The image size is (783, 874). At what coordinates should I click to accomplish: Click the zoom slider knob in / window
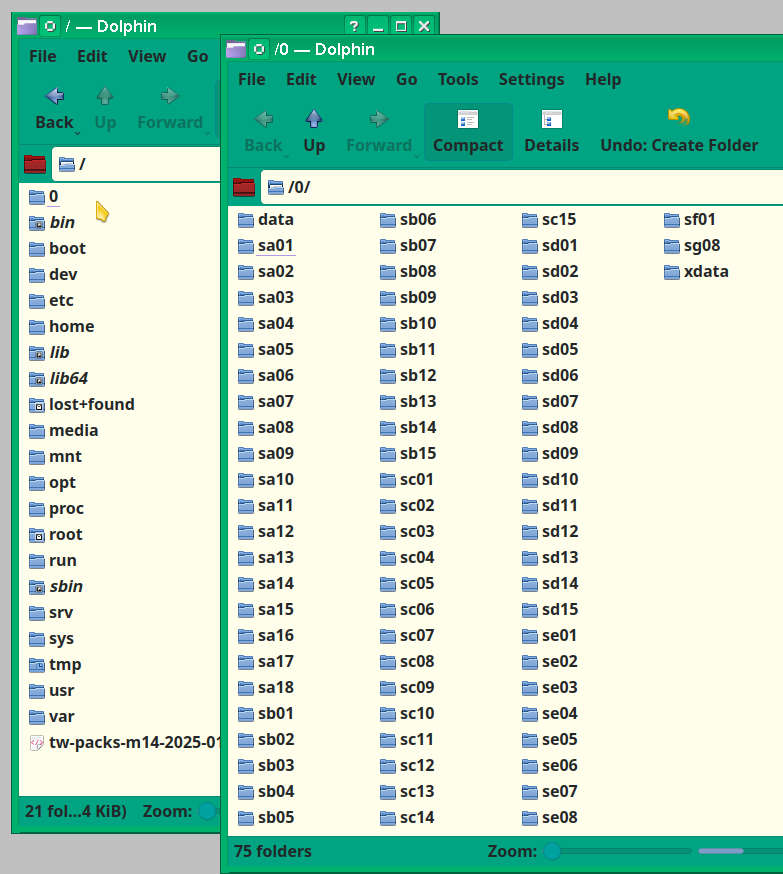pos(207,811)
